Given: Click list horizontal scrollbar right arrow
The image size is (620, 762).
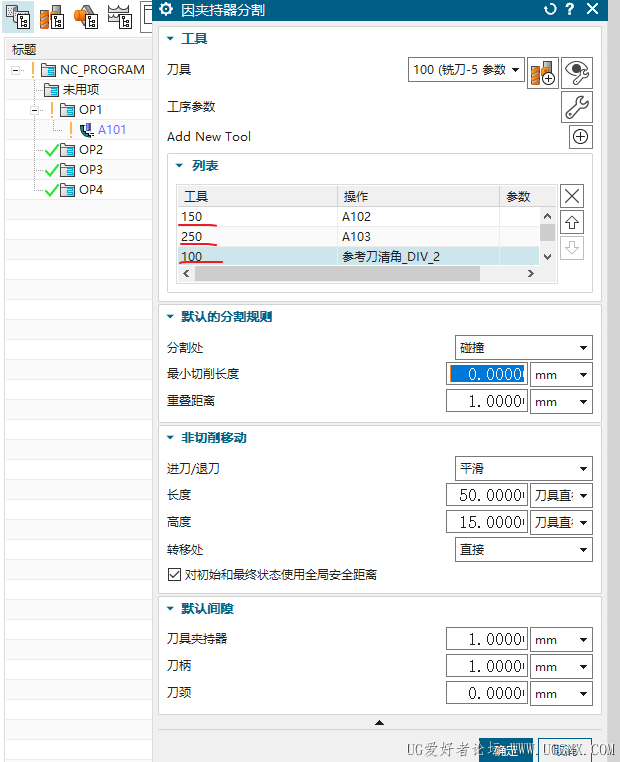Looking at the screenshot, I should pos(531,274).
